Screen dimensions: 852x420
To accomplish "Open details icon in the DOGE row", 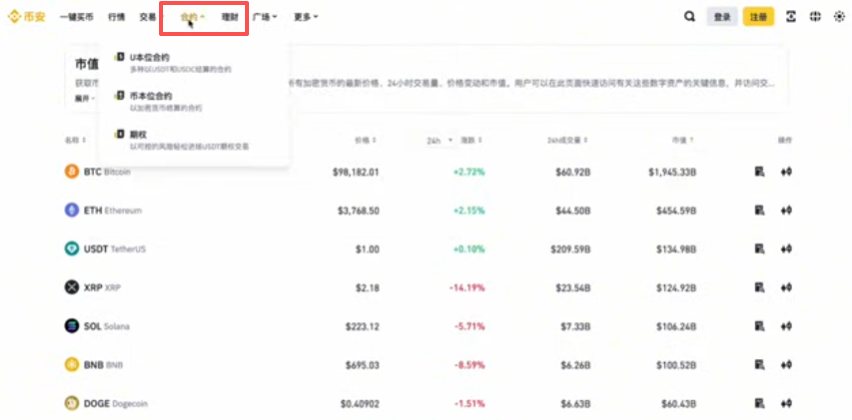I will (760, 403).
